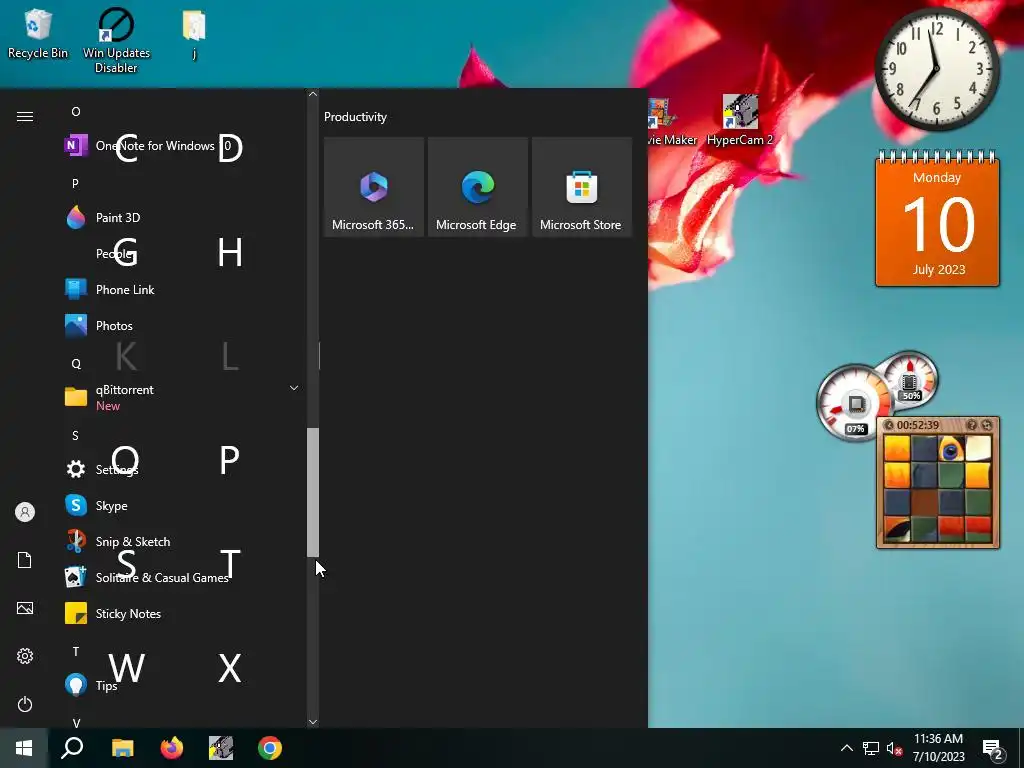1024x768 pixels.
Task: Open the Documents shortcut in Start sidebar
Action: pyautogui.click(x=25, y=560)
